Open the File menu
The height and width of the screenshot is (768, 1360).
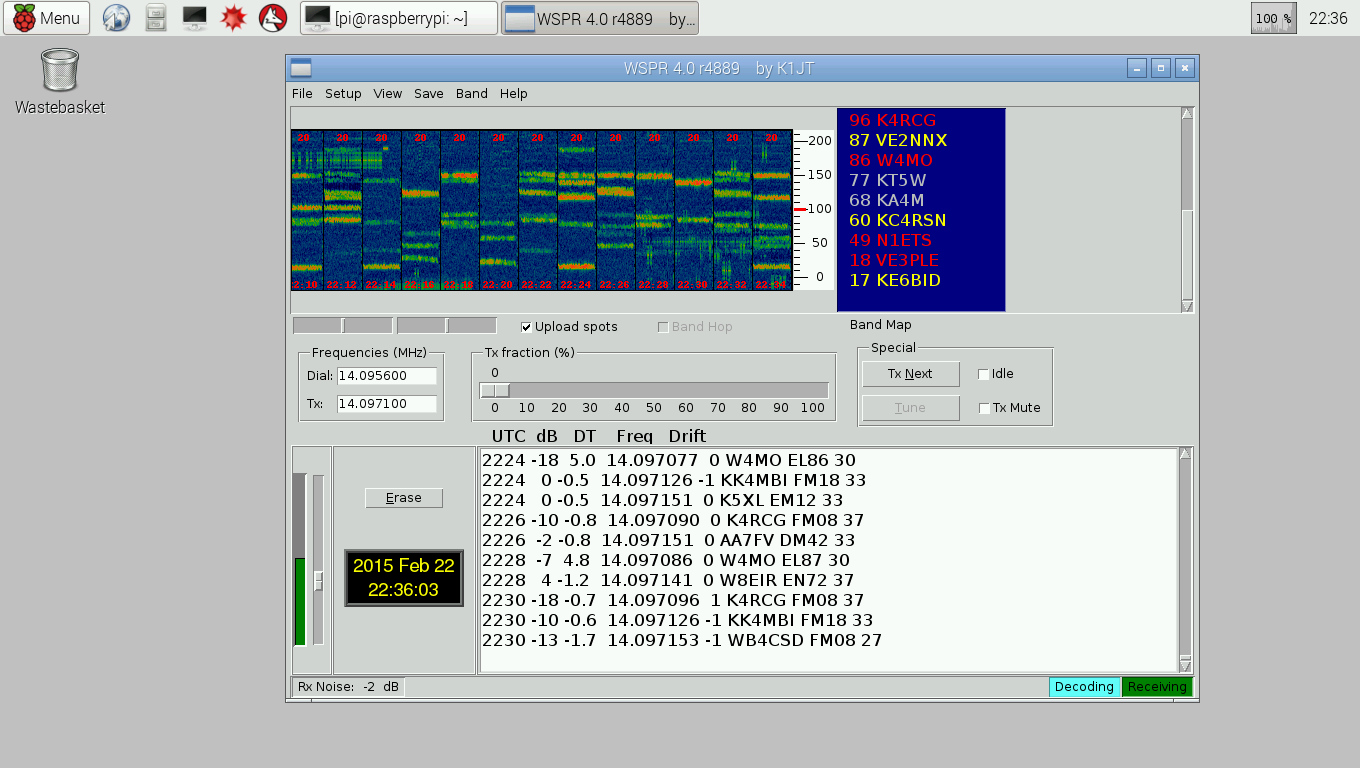(x=302, y=94)
